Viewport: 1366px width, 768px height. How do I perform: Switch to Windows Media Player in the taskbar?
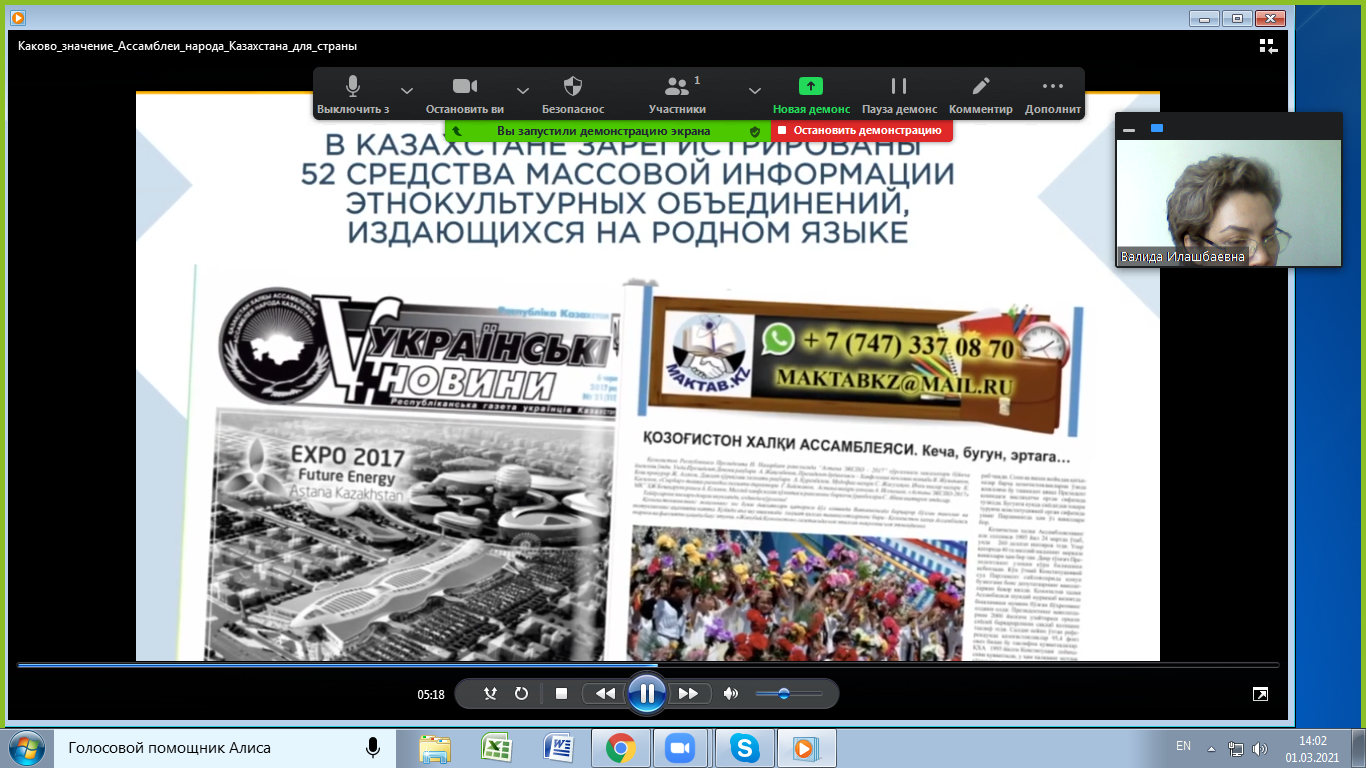(x=804, y=748)
